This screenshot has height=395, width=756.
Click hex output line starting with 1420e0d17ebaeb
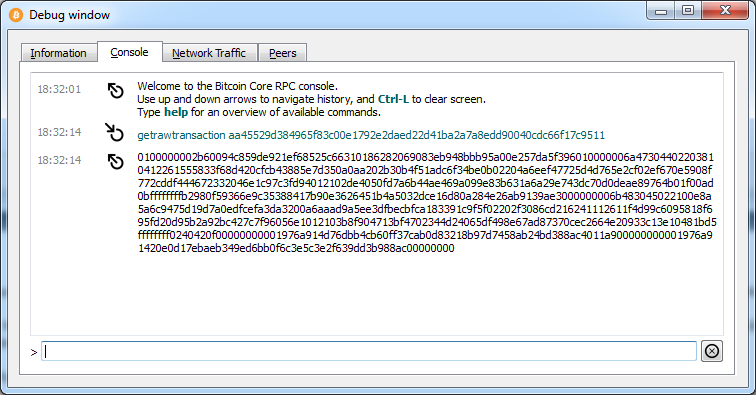pos(296,248)
